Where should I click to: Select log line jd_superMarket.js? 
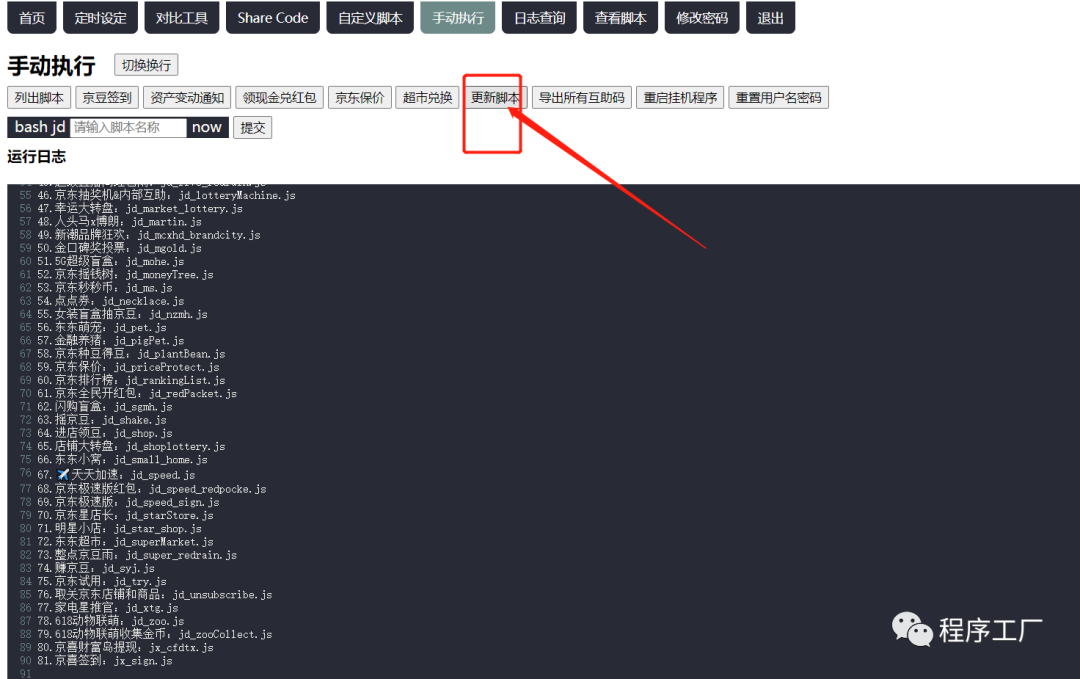[125, 542]
